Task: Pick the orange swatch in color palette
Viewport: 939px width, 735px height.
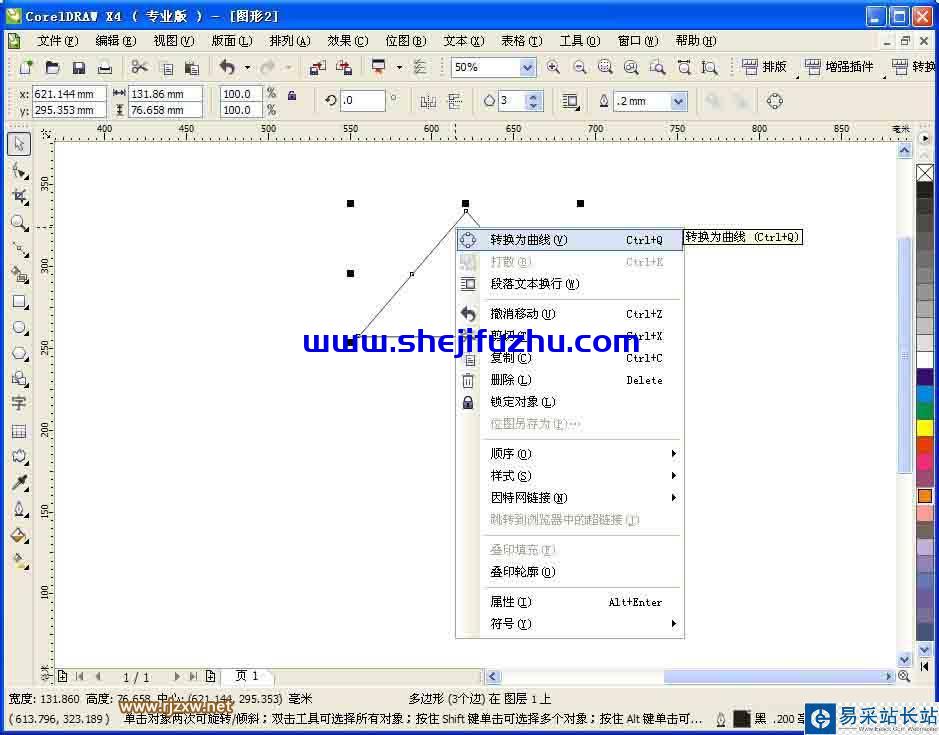Action: [925, 496]
